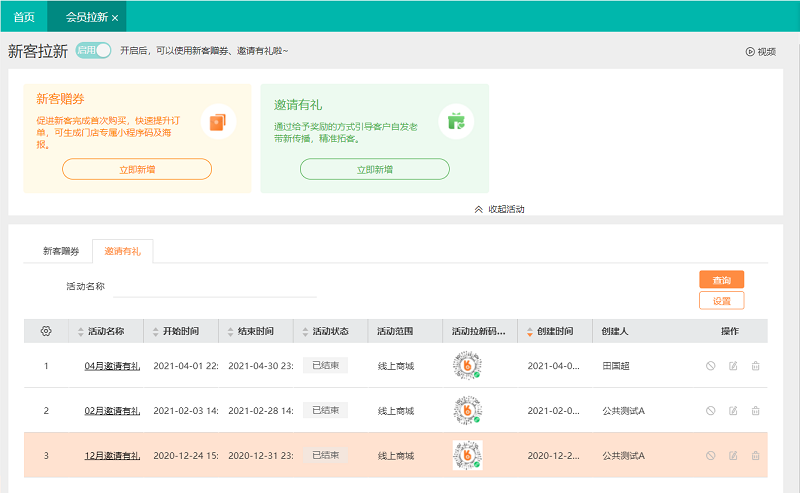Screen dimensions: 800x493
Task: Click 立即新增 in the 邀请有礼 card
Action: pos(375,169)
